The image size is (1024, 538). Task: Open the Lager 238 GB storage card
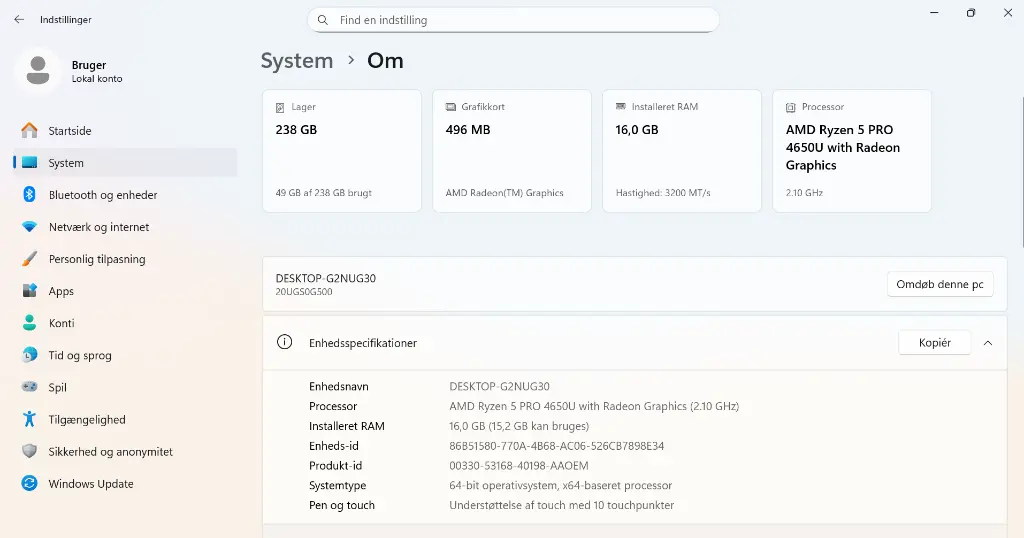(341, 150)
